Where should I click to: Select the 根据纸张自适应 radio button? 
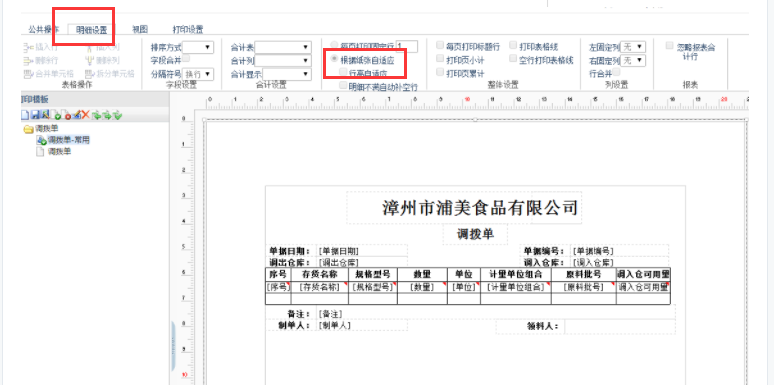point(335,59)
